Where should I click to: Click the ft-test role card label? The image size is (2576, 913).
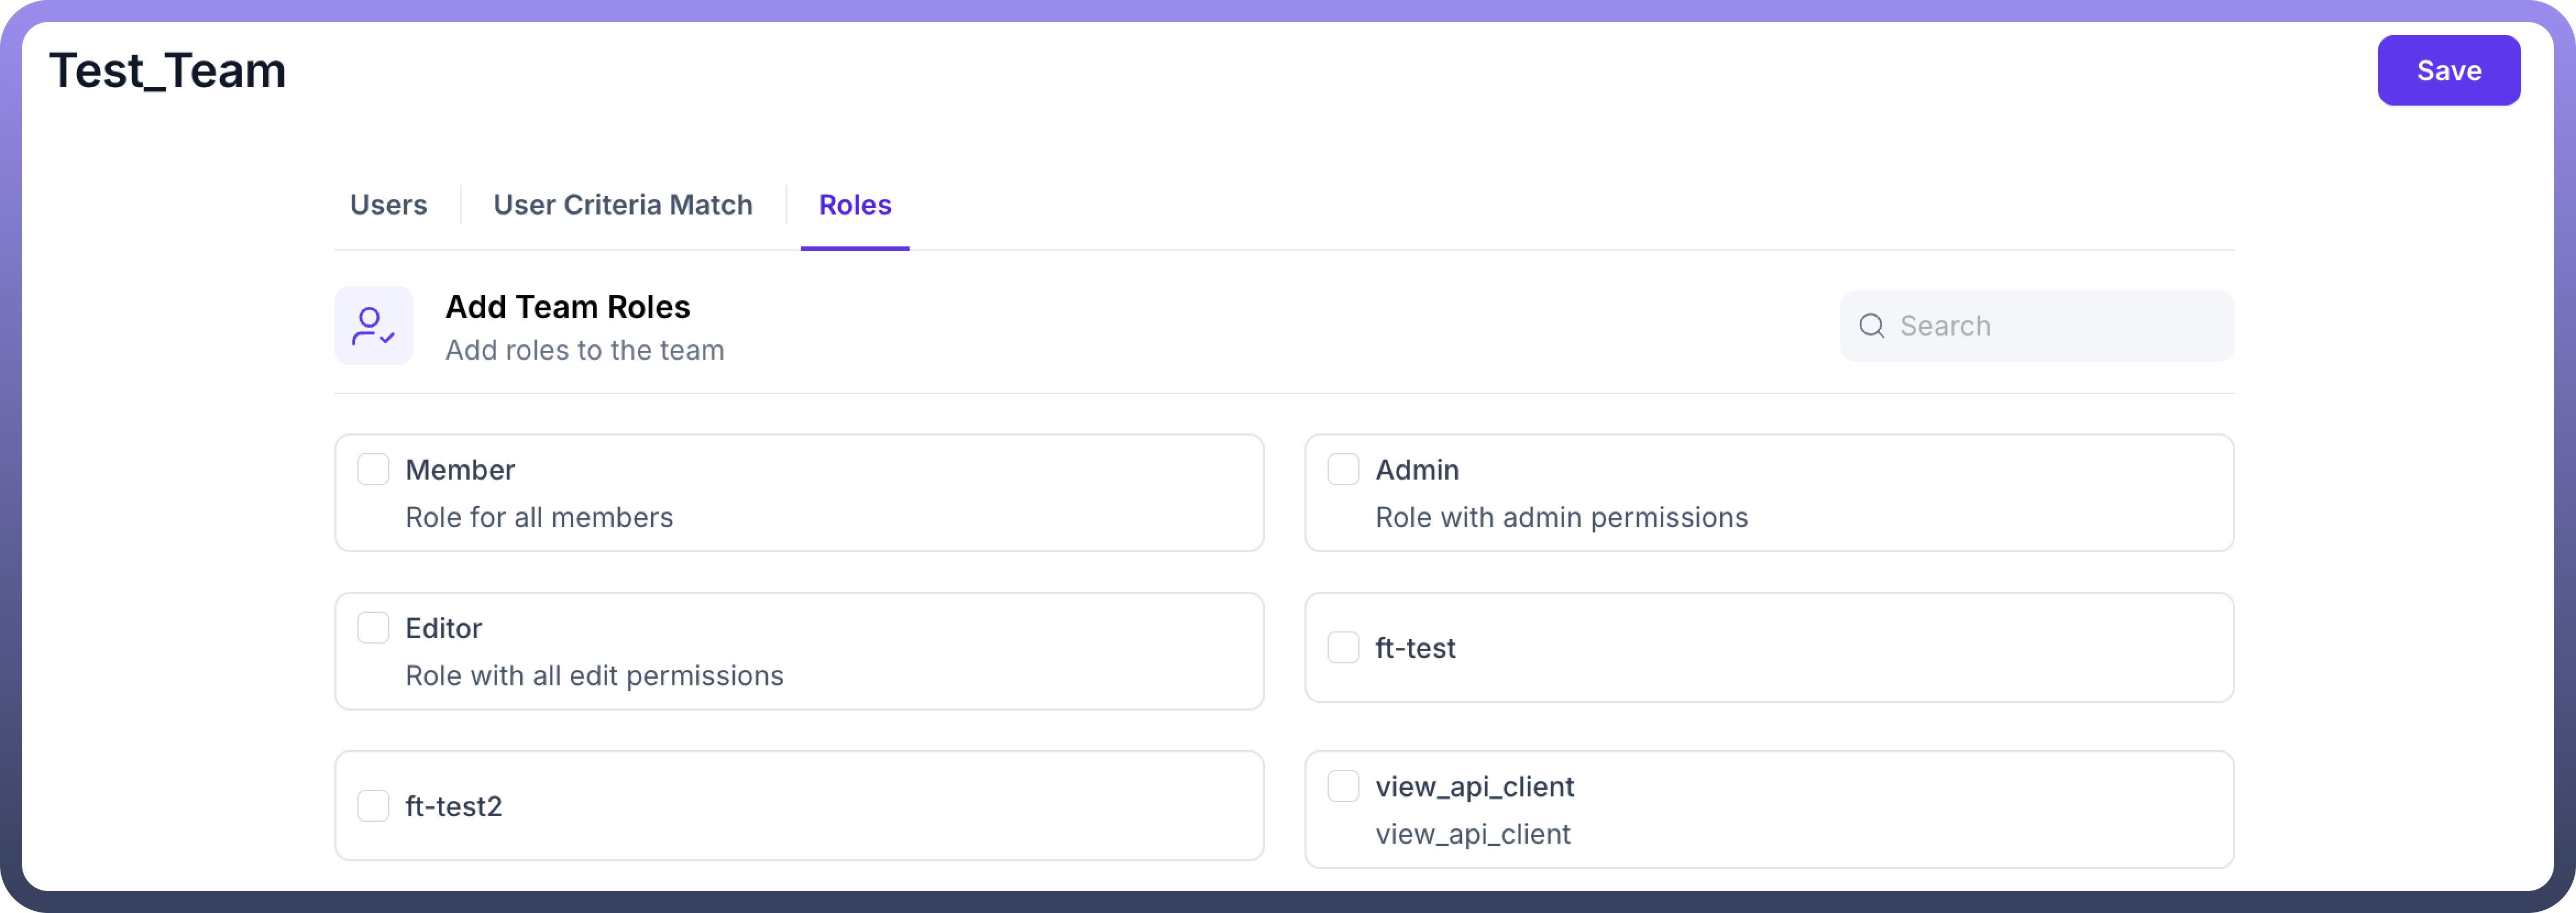[x=1415, y=648]
